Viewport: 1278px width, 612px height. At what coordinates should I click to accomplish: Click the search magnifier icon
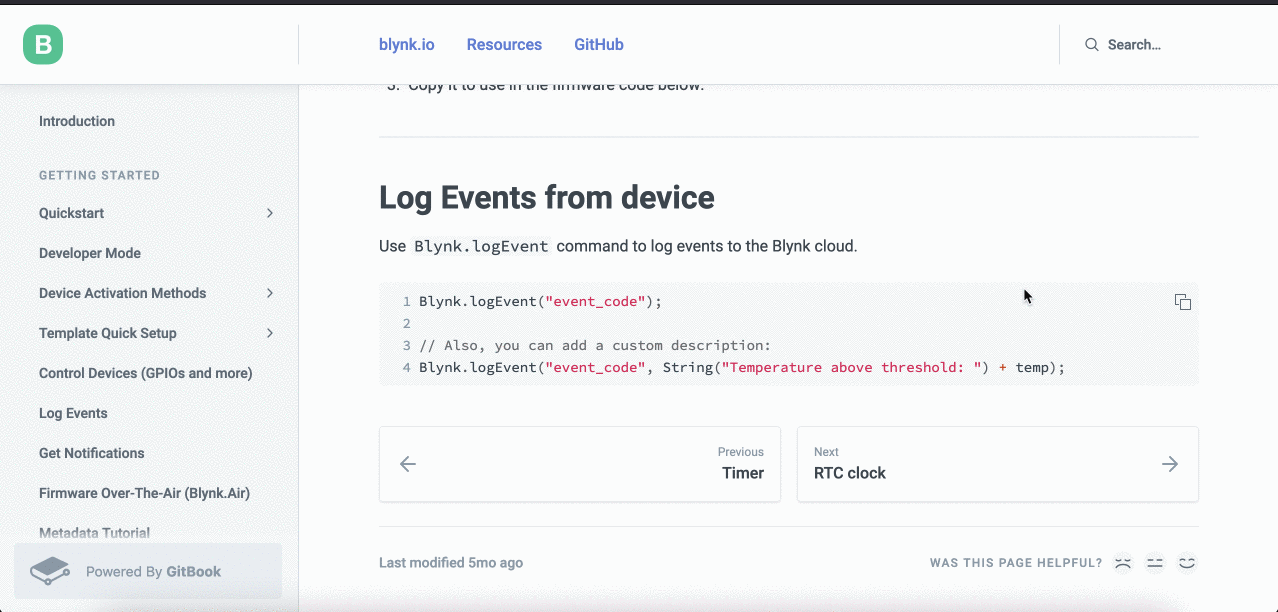coord(1092,45)
